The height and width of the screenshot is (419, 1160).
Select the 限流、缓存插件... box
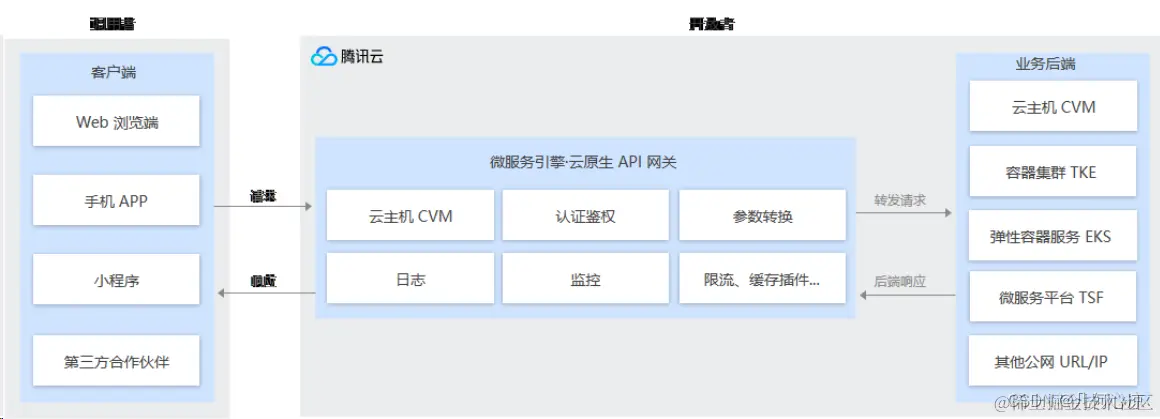[x=762, y=278]
